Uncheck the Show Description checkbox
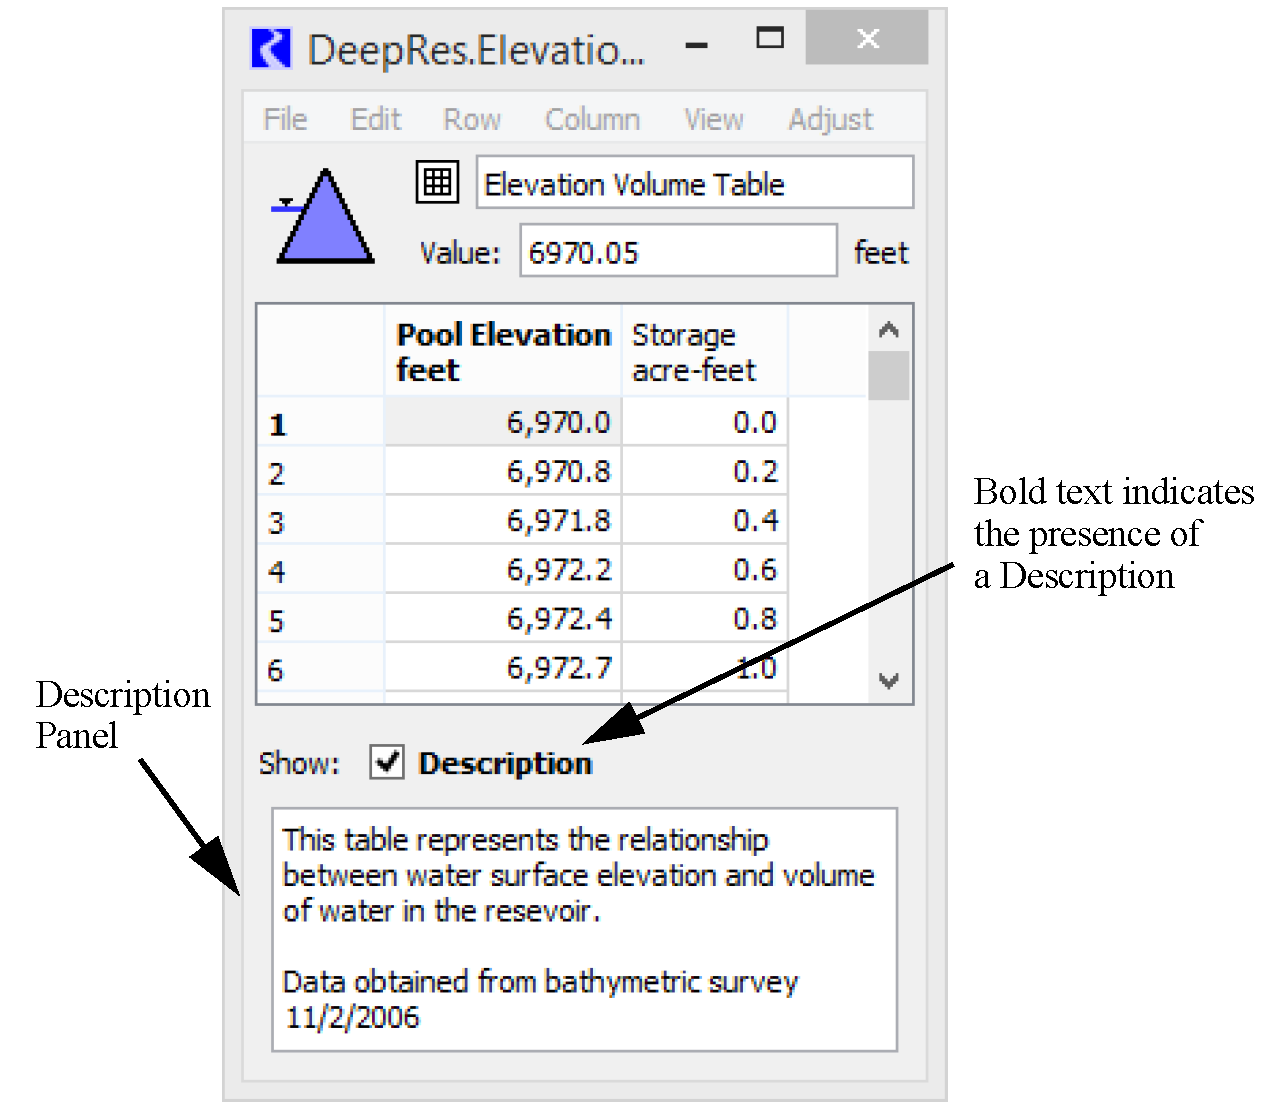 click(387, 762)
